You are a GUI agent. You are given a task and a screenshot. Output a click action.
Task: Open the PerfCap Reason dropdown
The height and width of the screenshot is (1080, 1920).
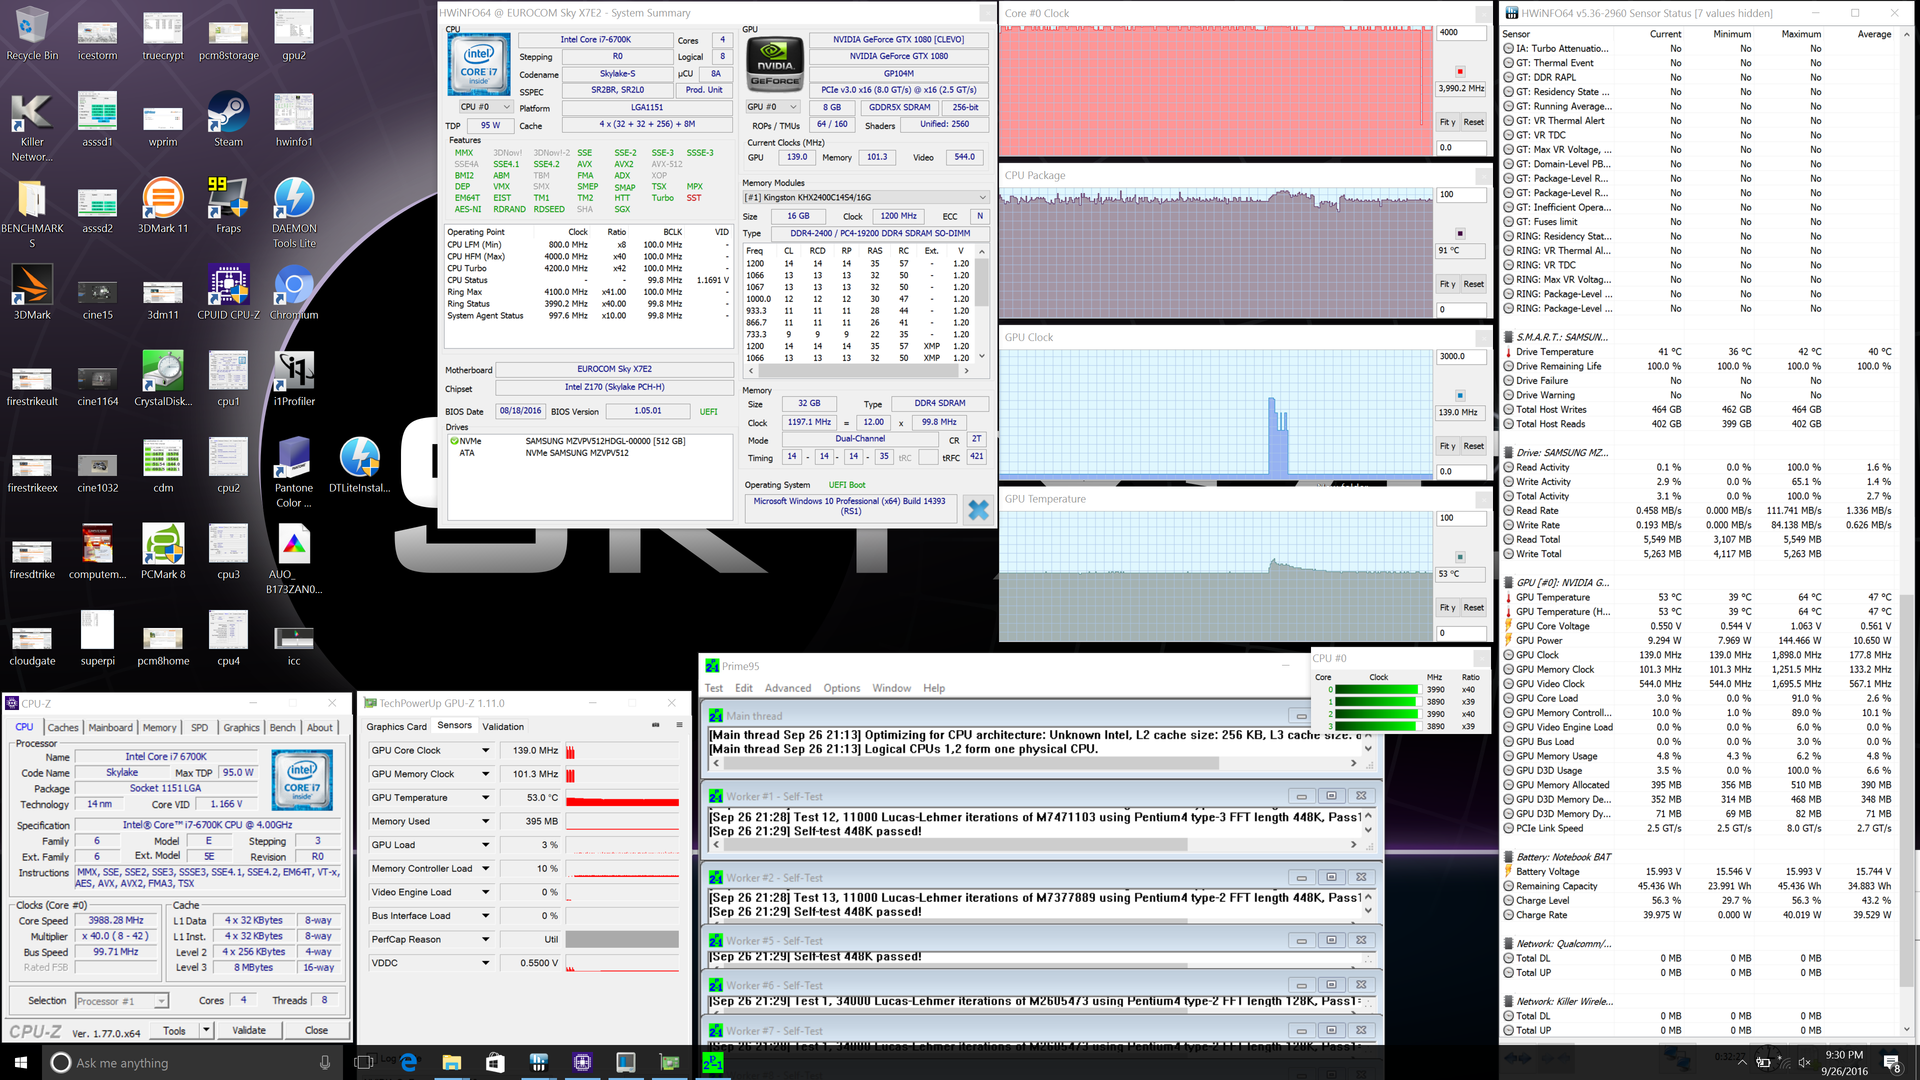(486, 939)
